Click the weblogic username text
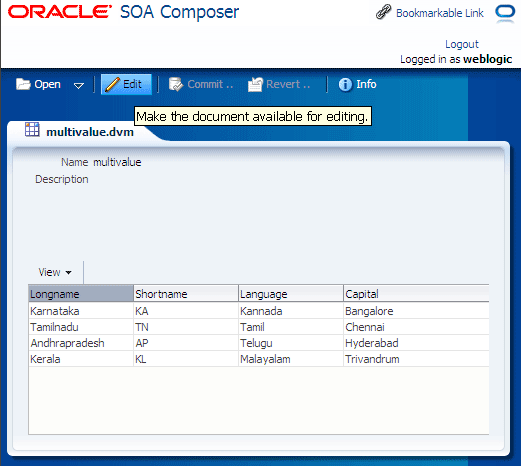 [488, 59]
